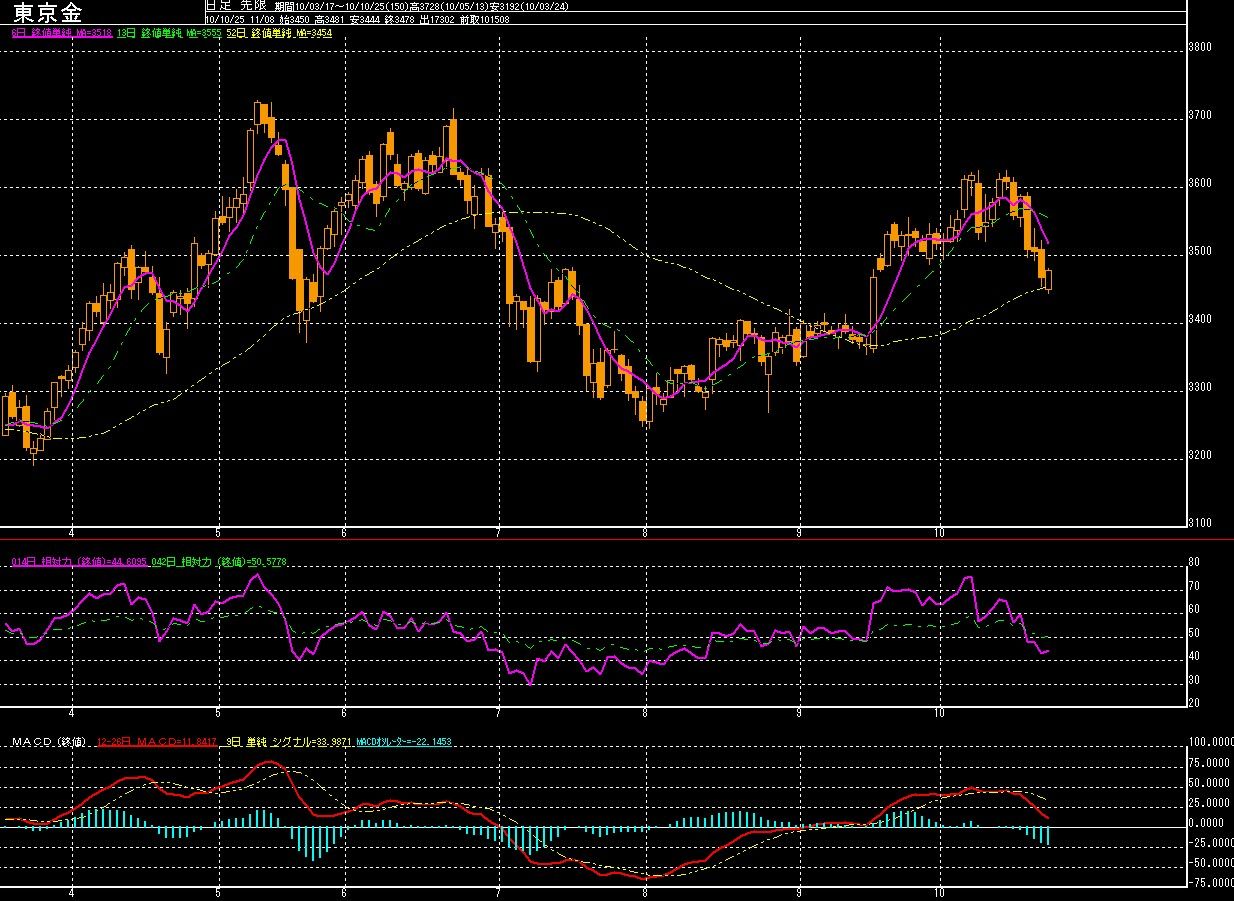Click month 9 label under price chart
The width and height of the screenshot is (1234, 901).
[800, 534]
